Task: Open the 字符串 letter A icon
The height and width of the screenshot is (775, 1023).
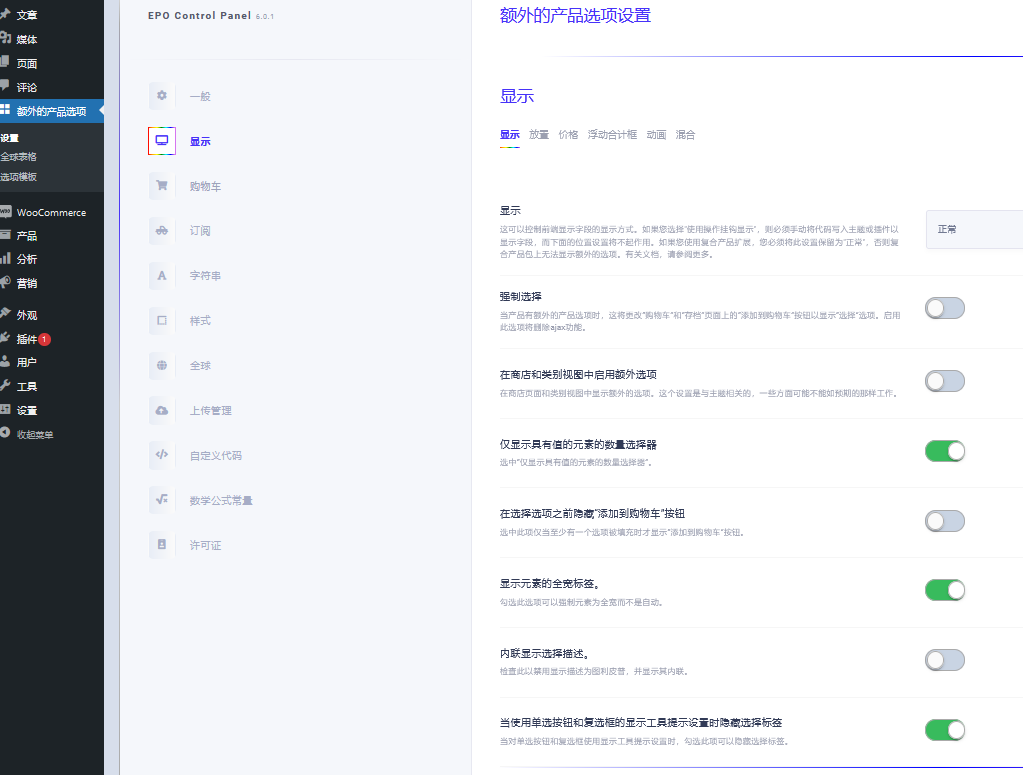Action: tap(162, 275)
